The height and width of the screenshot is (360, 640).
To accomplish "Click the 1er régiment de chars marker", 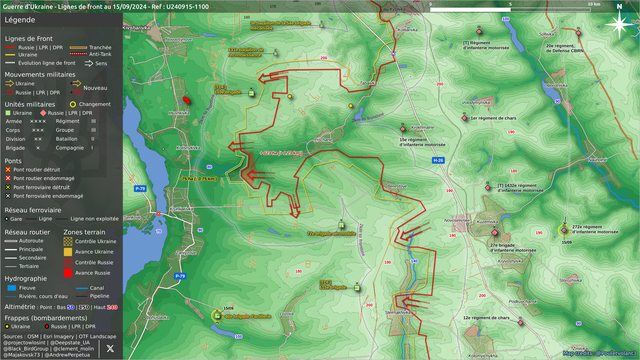I will (464, 118).
